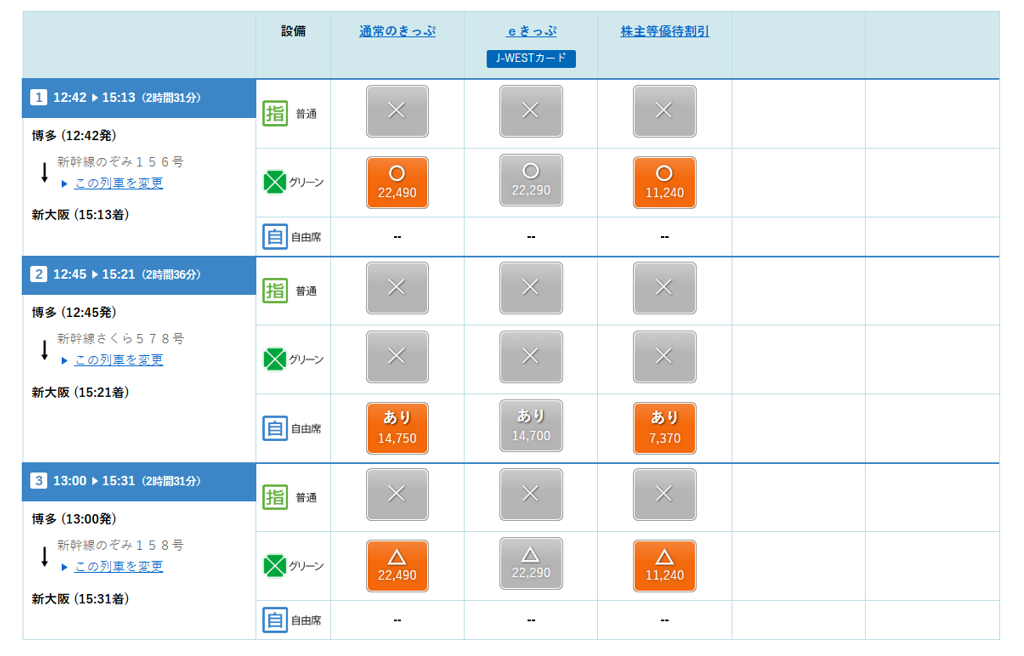This screenshot has width=1024, height=656.
Task: Select Sakura 578 non-reserved 14,750 regular ticket
Action: (x=397, y=428)
